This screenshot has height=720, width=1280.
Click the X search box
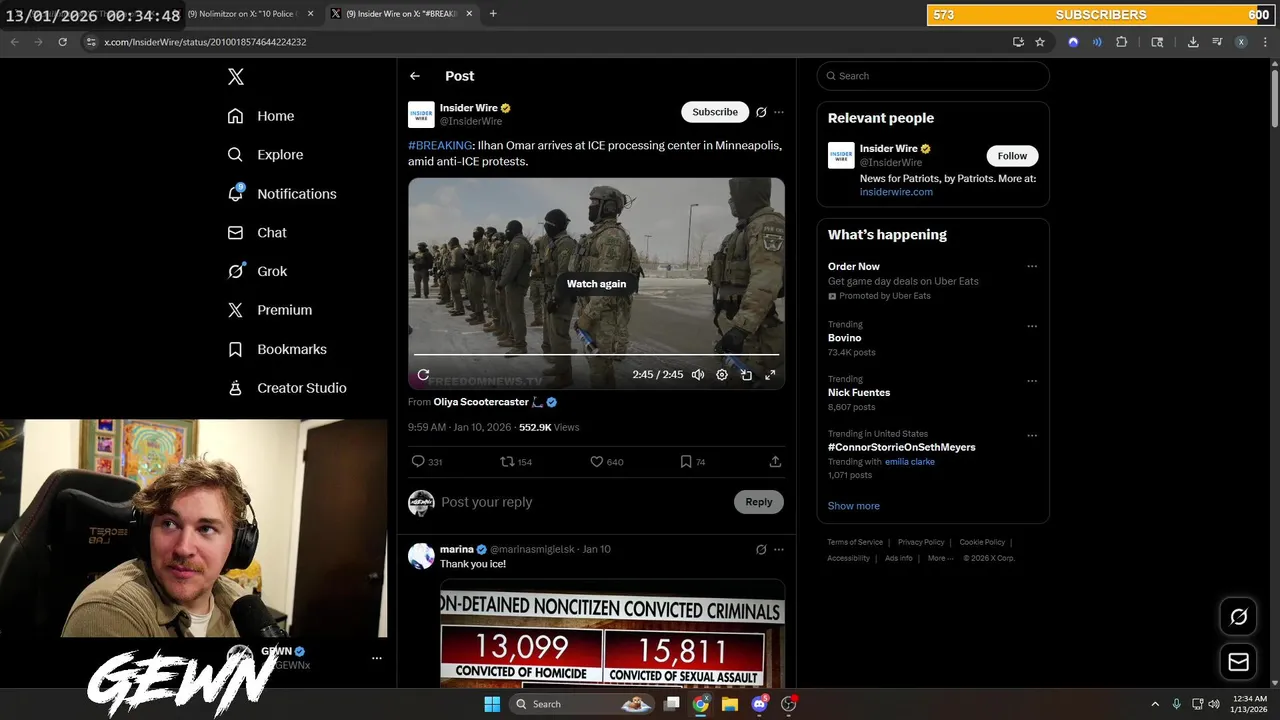(x=933, y=76)
